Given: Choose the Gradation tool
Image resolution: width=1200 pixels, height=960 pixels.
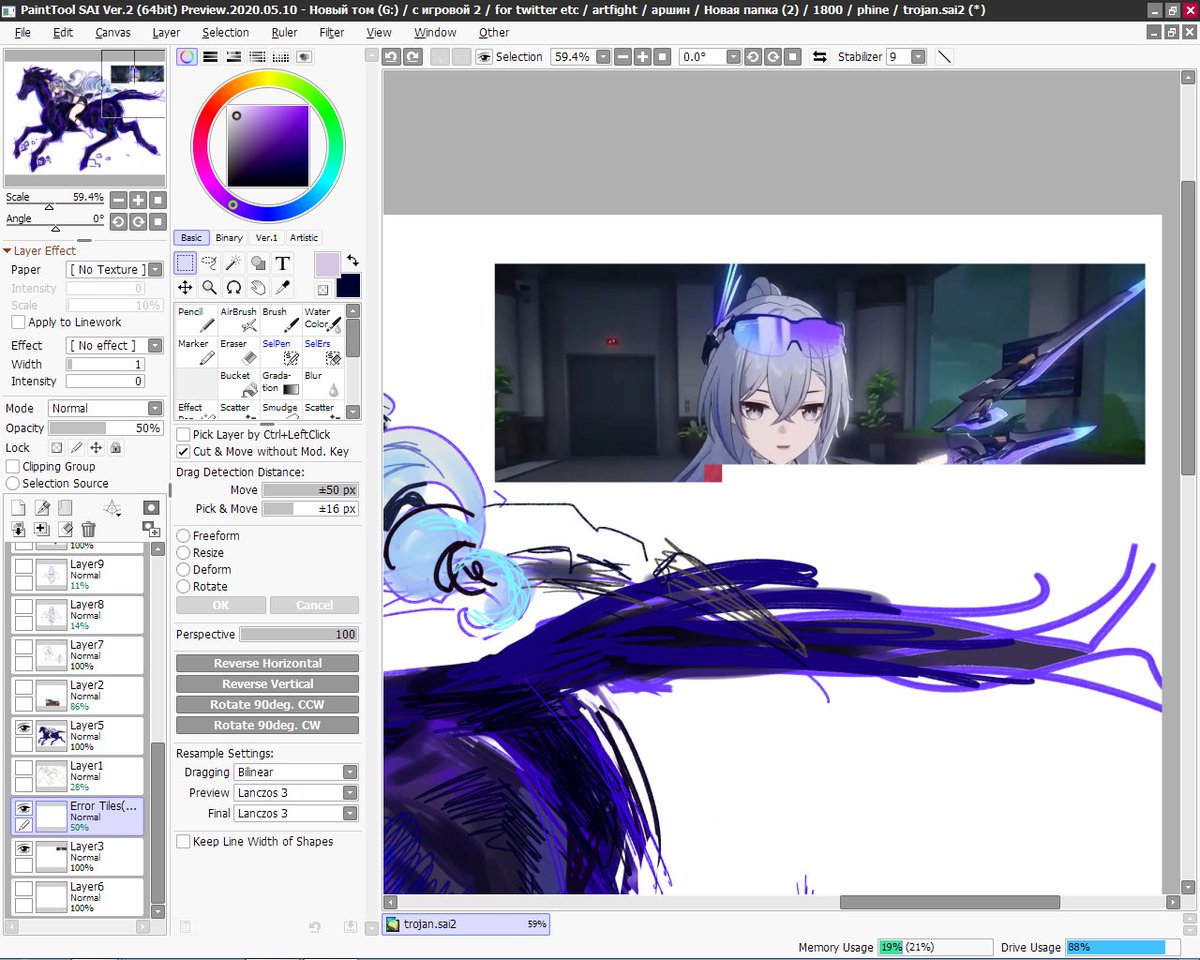Looking at the screenshot, I should point(280,384).
